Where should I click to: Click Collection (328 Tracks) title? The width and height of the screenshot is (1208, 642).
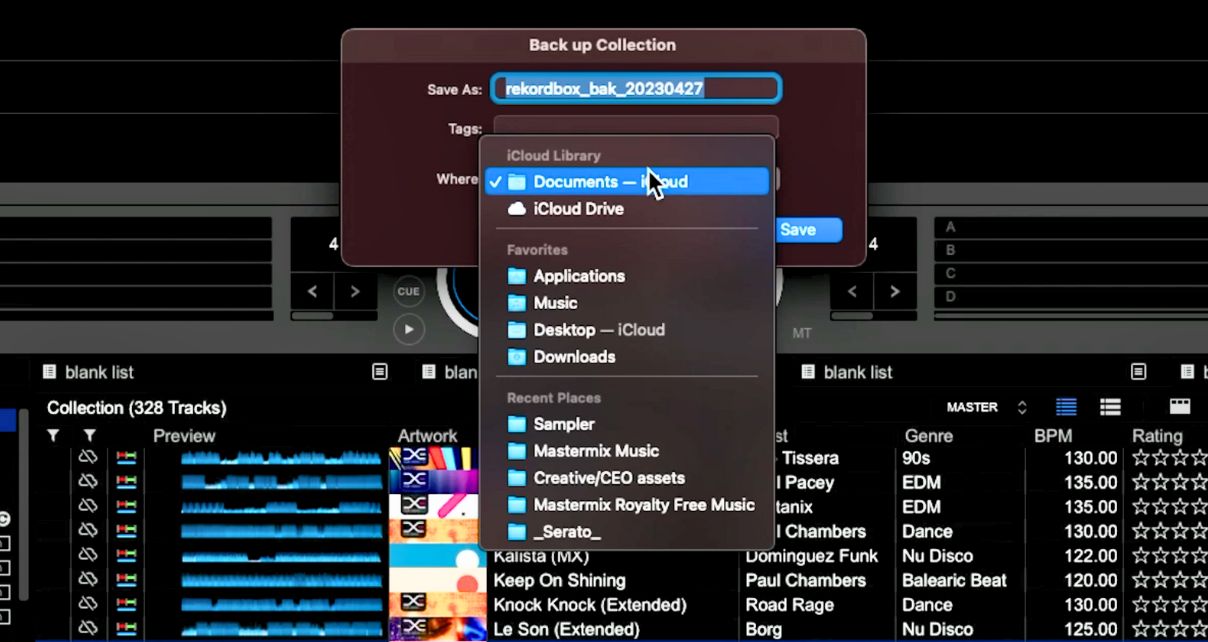[x=137, y=408]
